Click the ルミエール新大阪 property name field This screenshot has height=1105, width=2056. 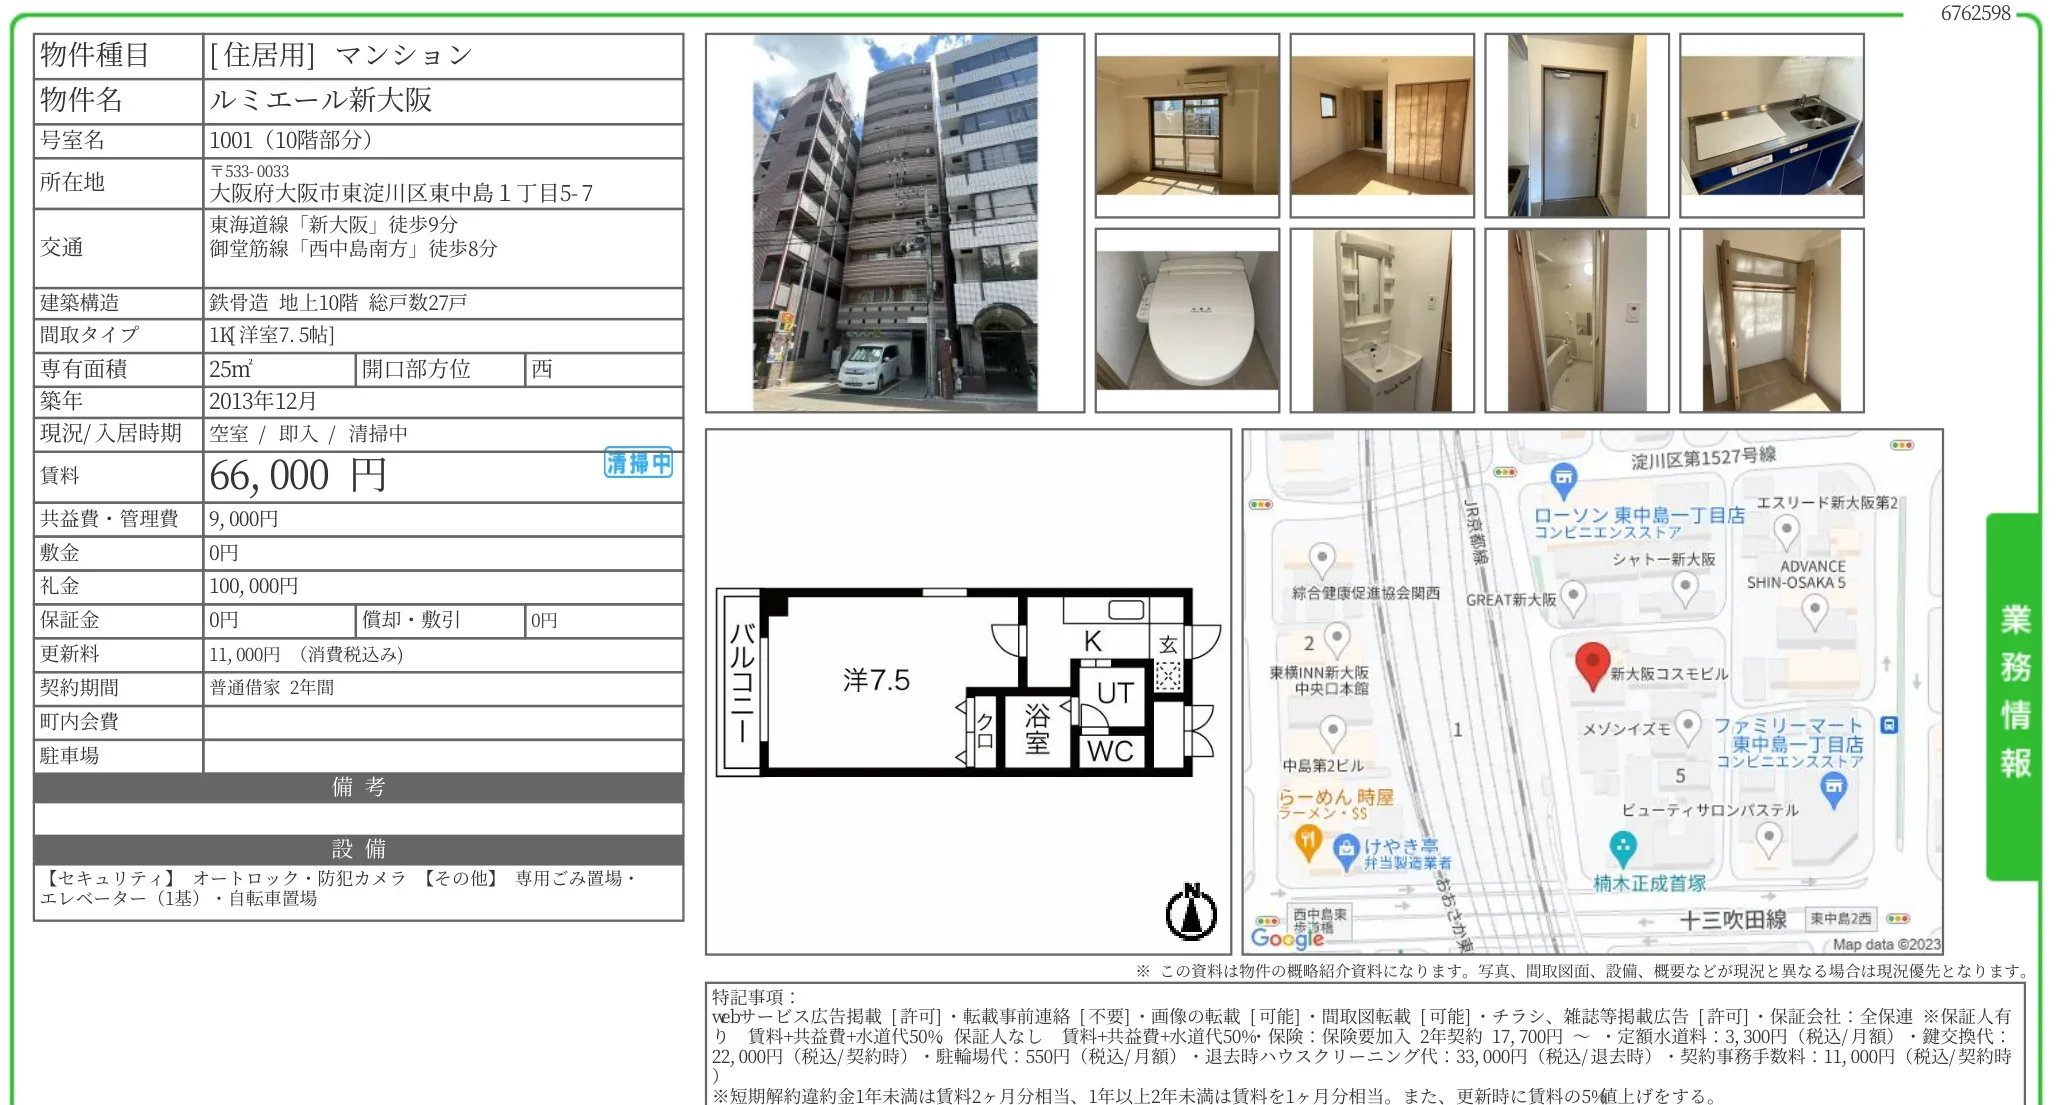320,100
